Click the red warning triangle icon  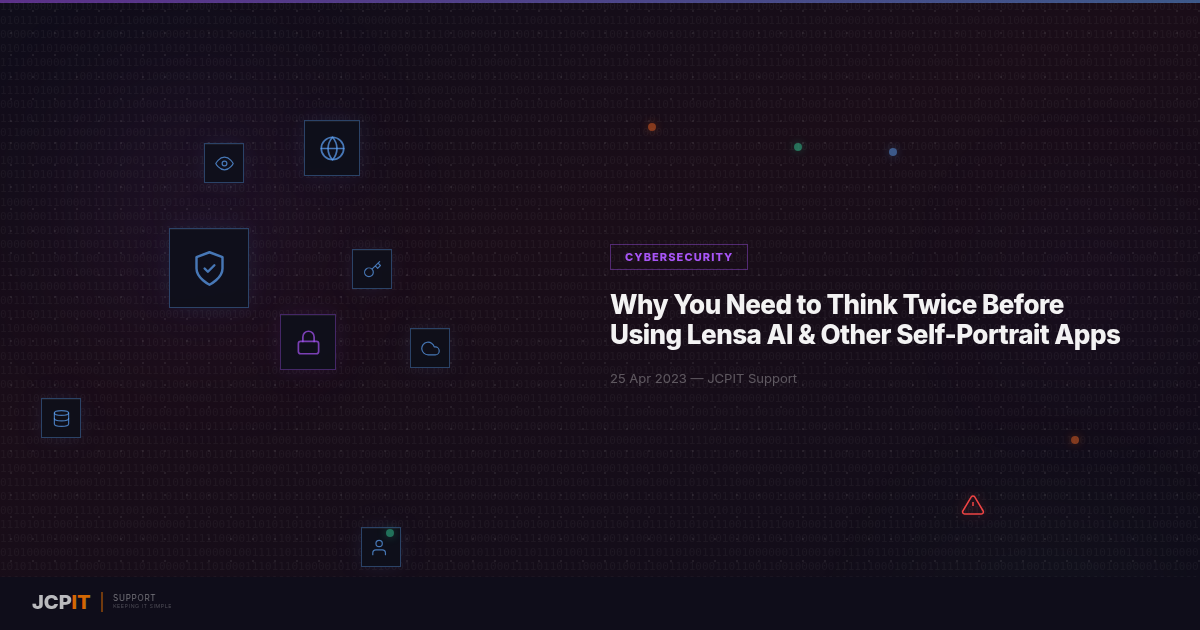click(x=972, y=505)
